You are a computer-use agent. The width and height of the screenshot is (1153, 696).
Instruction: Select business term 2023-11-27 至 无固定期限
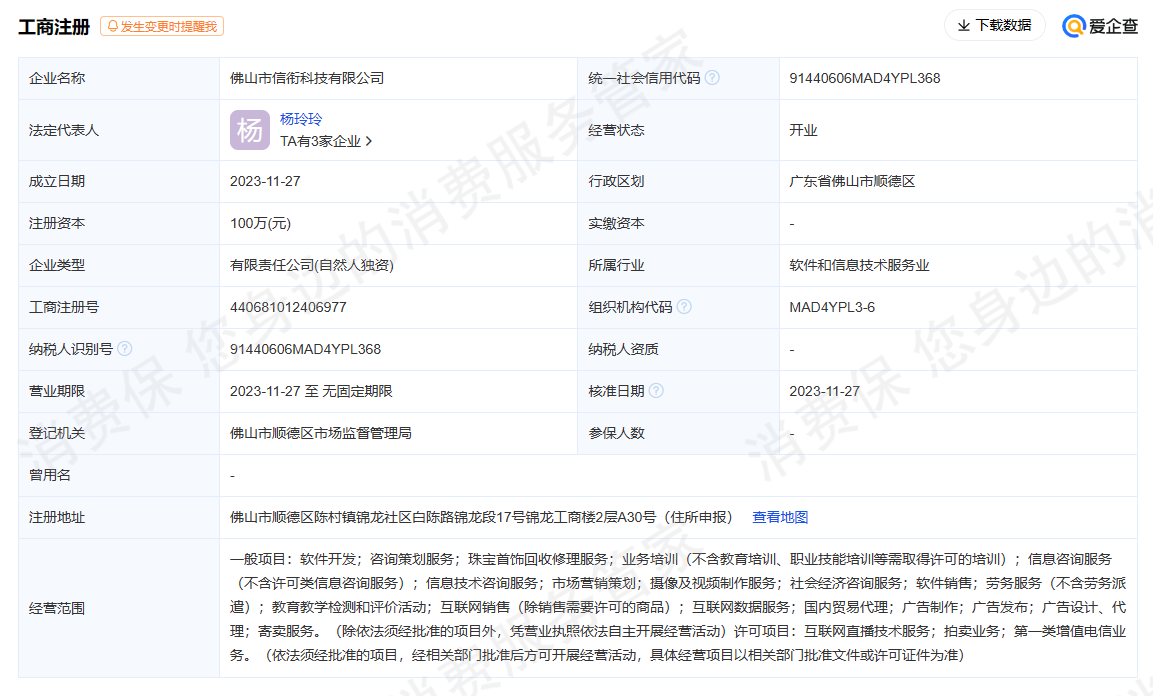click(x=311, y=391)
